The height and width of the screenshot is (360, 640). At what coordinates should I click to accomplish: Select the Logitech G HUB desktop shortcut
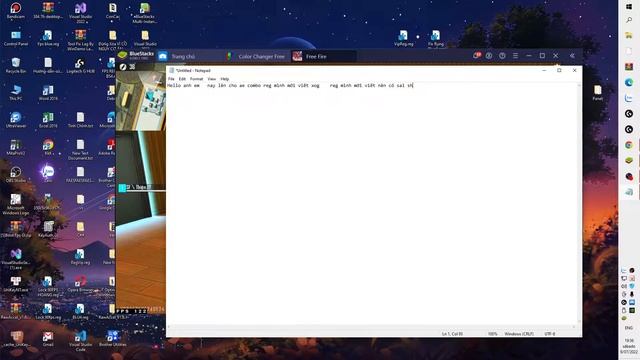[x=80, y=65]
